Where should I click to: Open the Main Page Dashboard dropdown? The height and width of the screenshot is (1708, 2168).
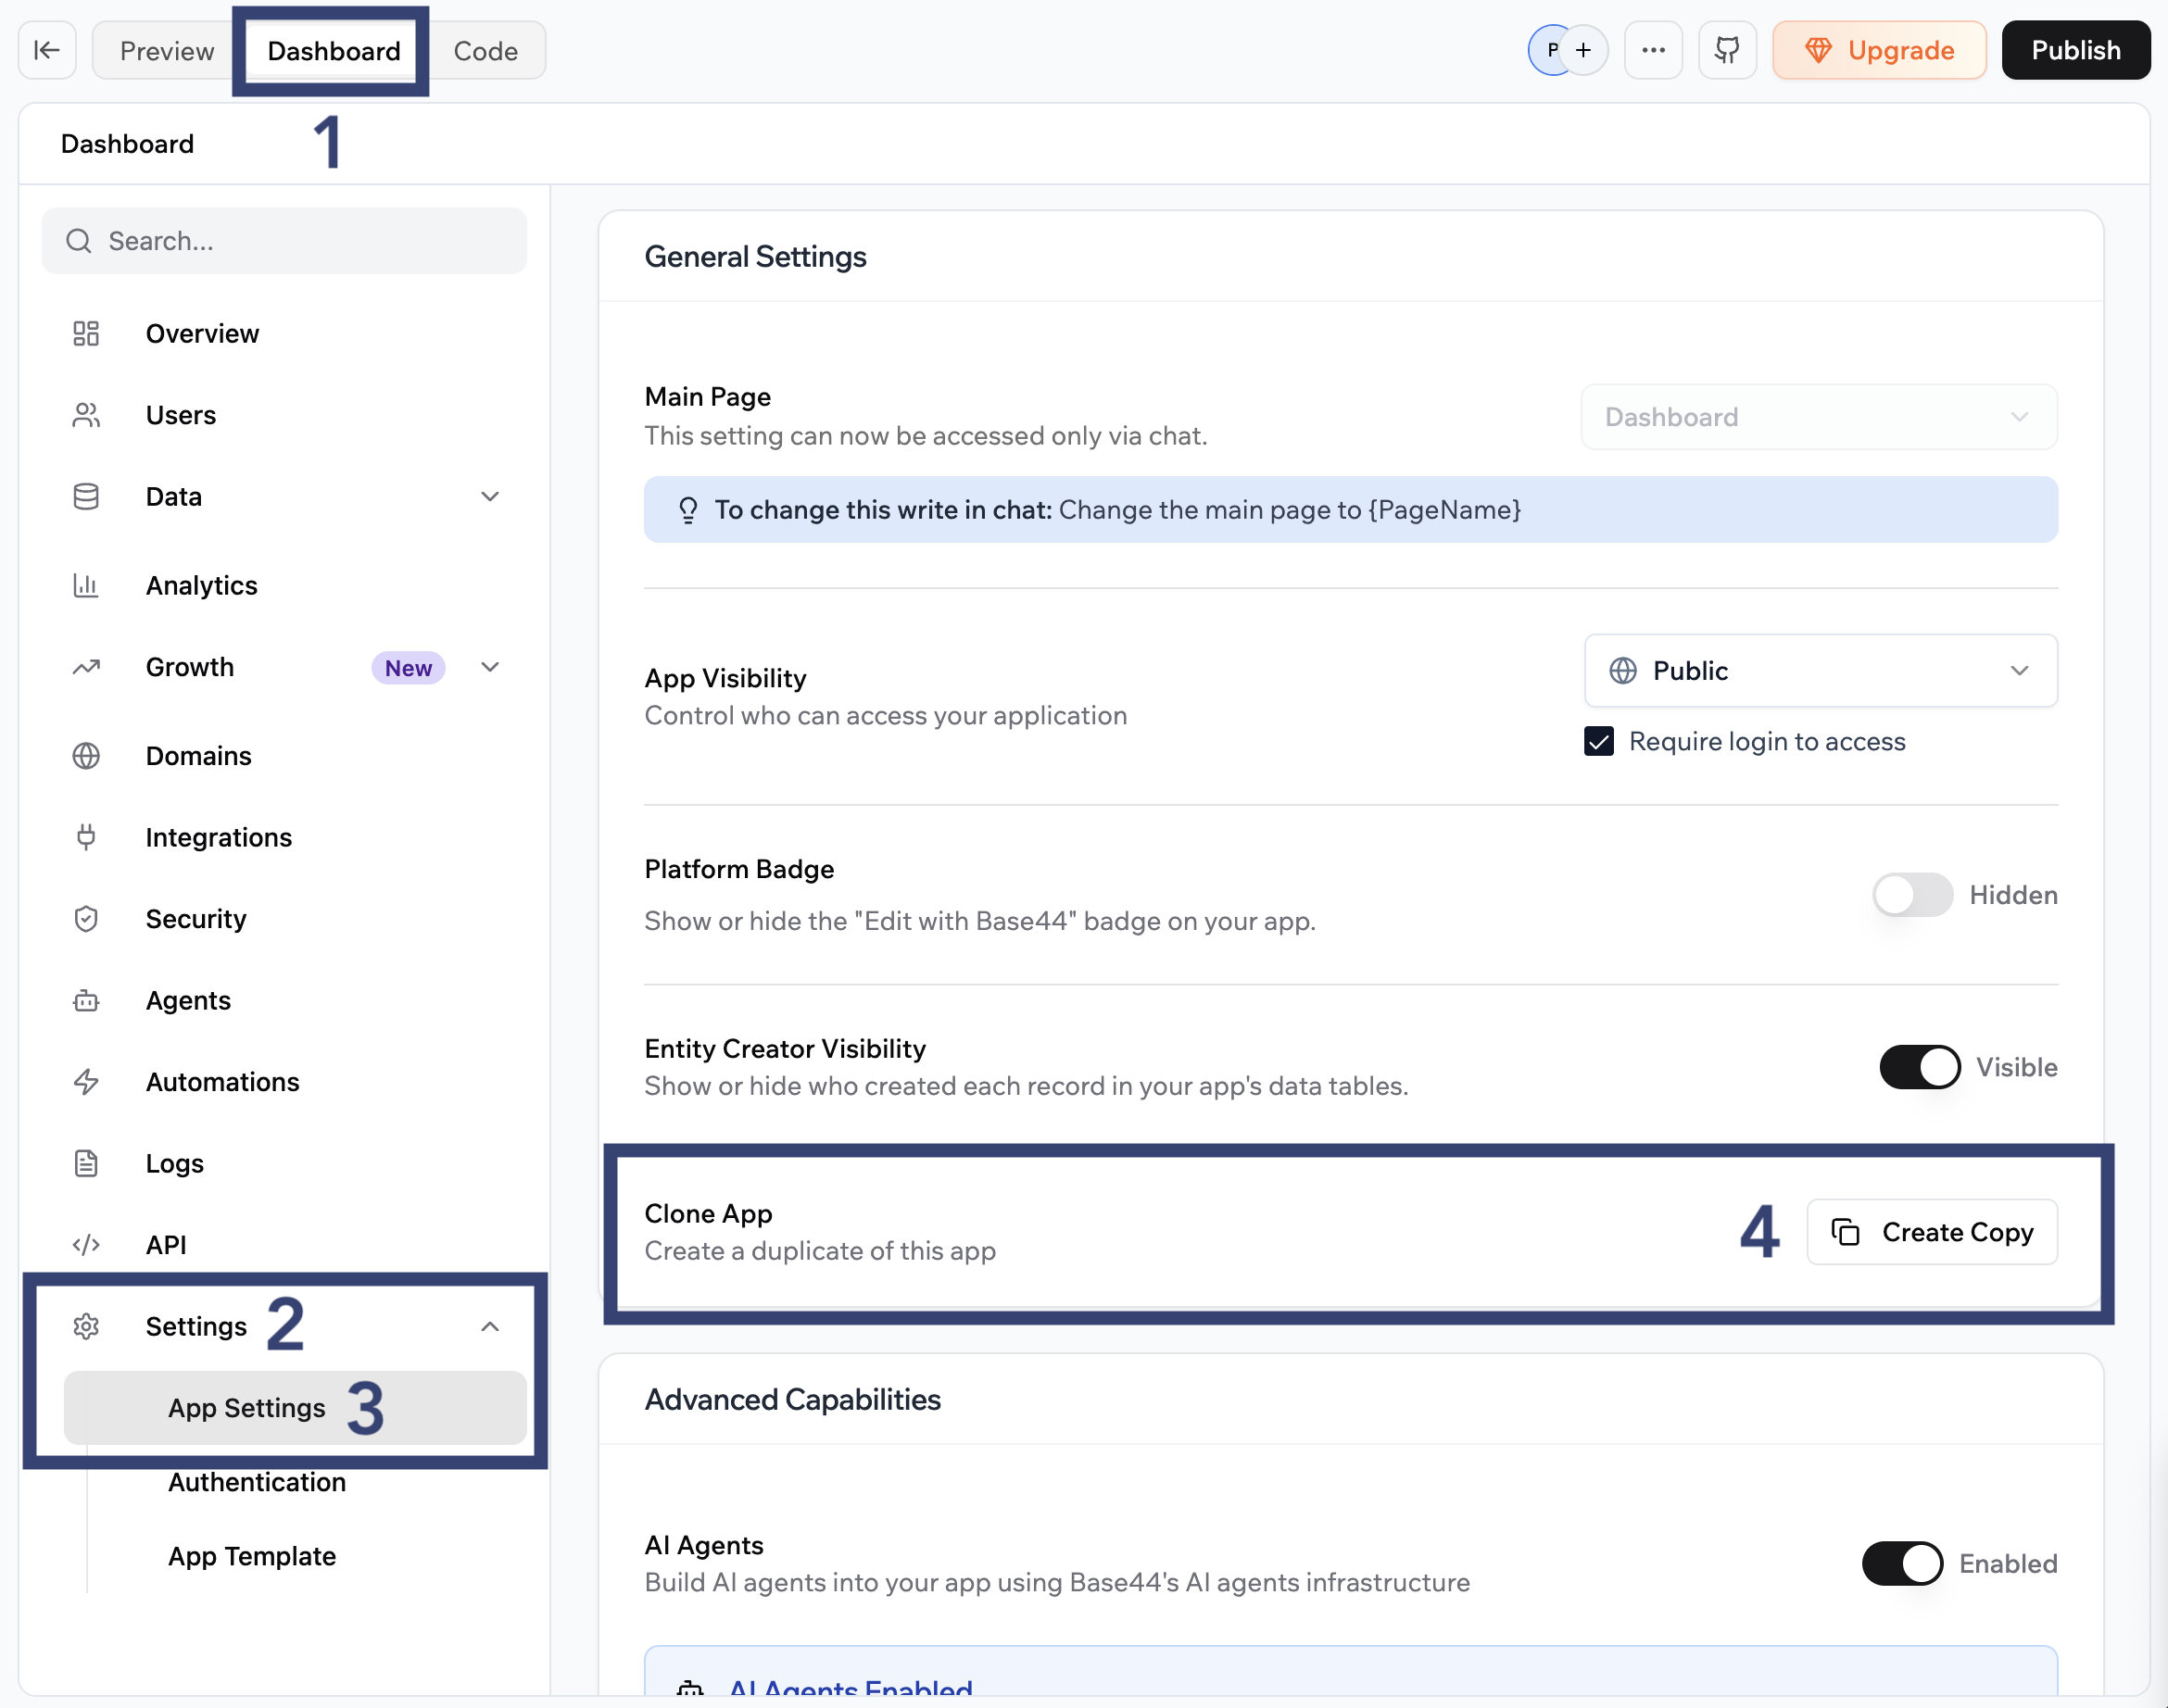click(1819, 417)
